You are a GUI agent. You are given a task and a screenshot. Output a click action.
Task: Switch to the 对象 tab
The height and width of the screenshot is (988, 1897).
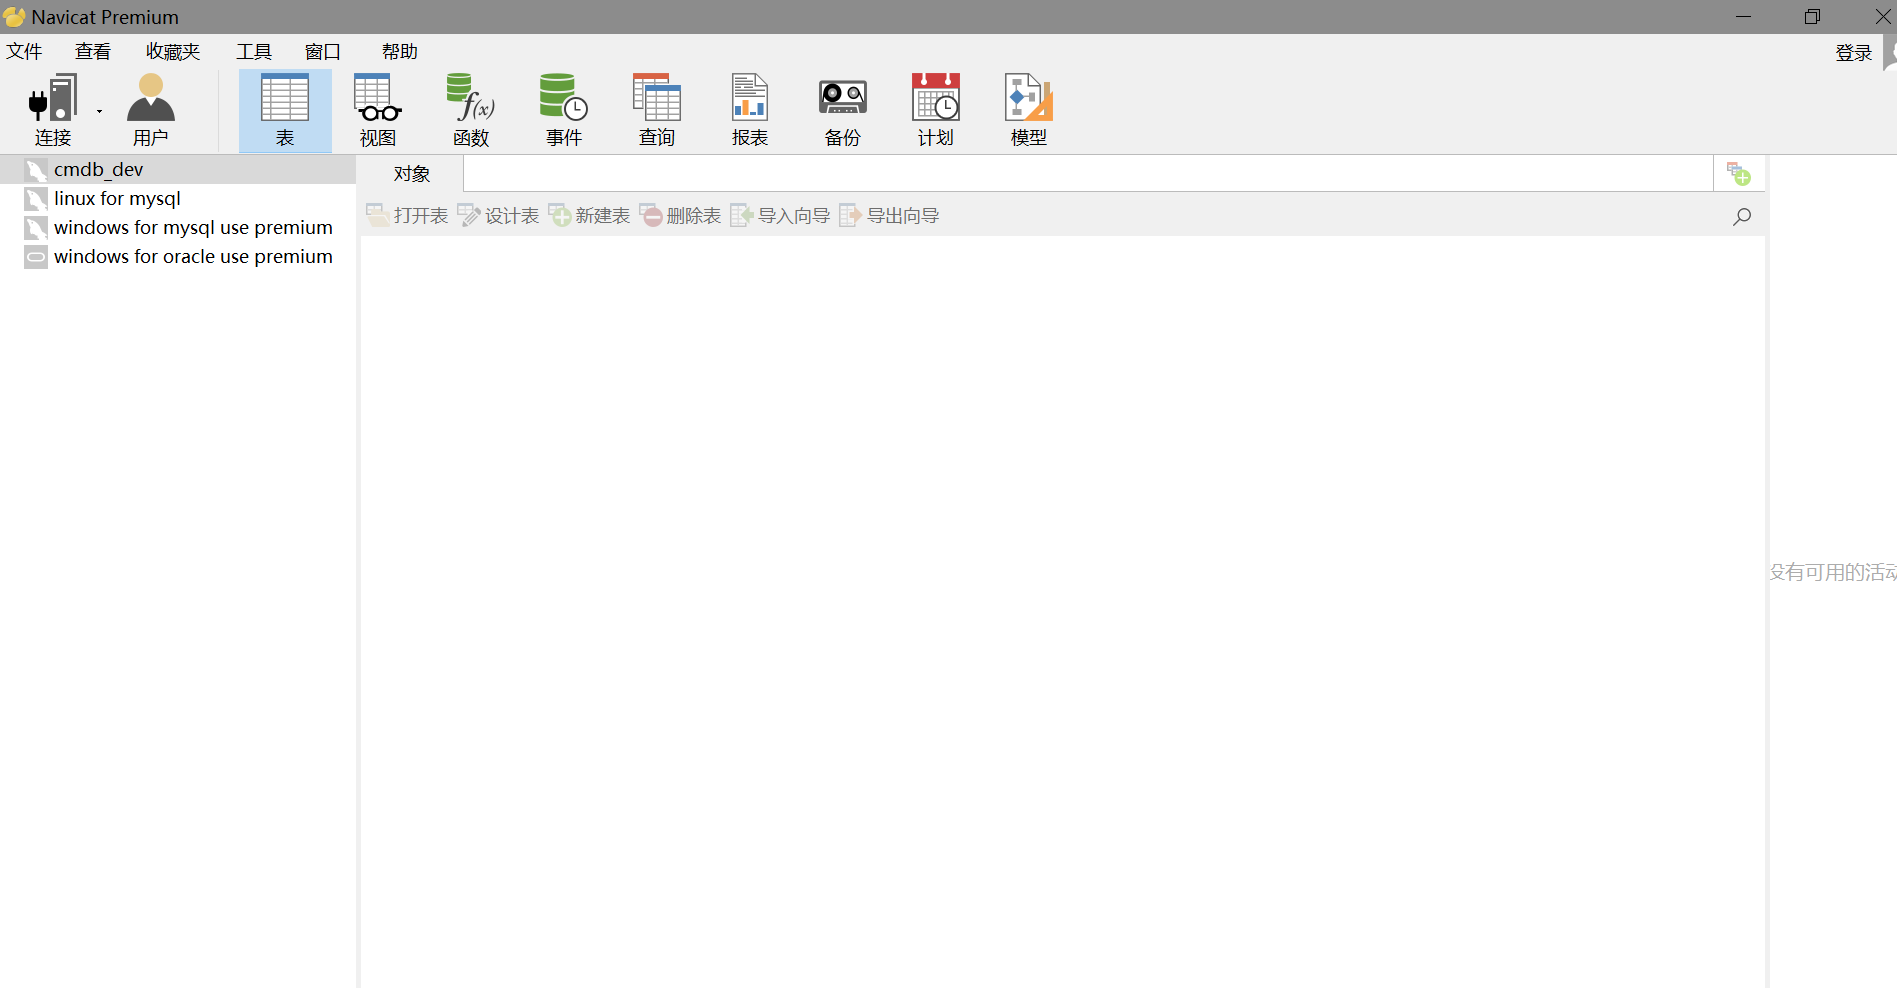(x=411, y=174)
